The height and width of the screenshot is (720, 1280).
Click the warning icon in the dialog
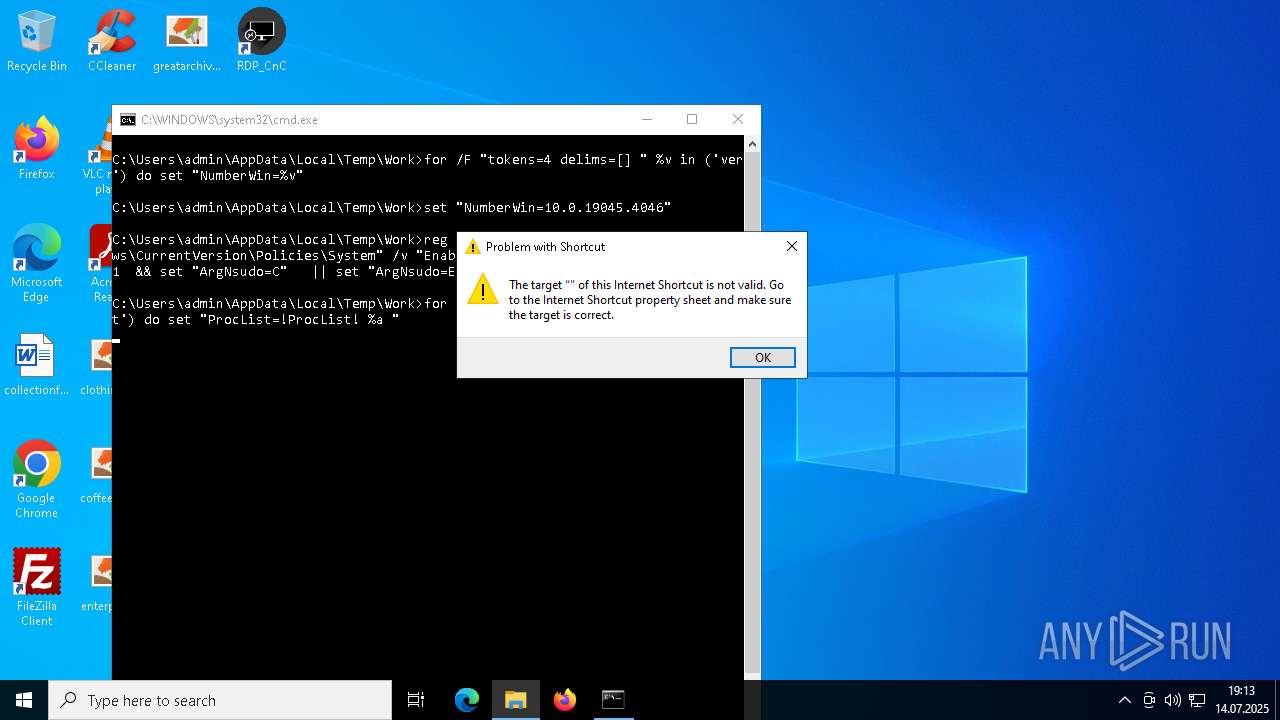[x=482, y=289]
